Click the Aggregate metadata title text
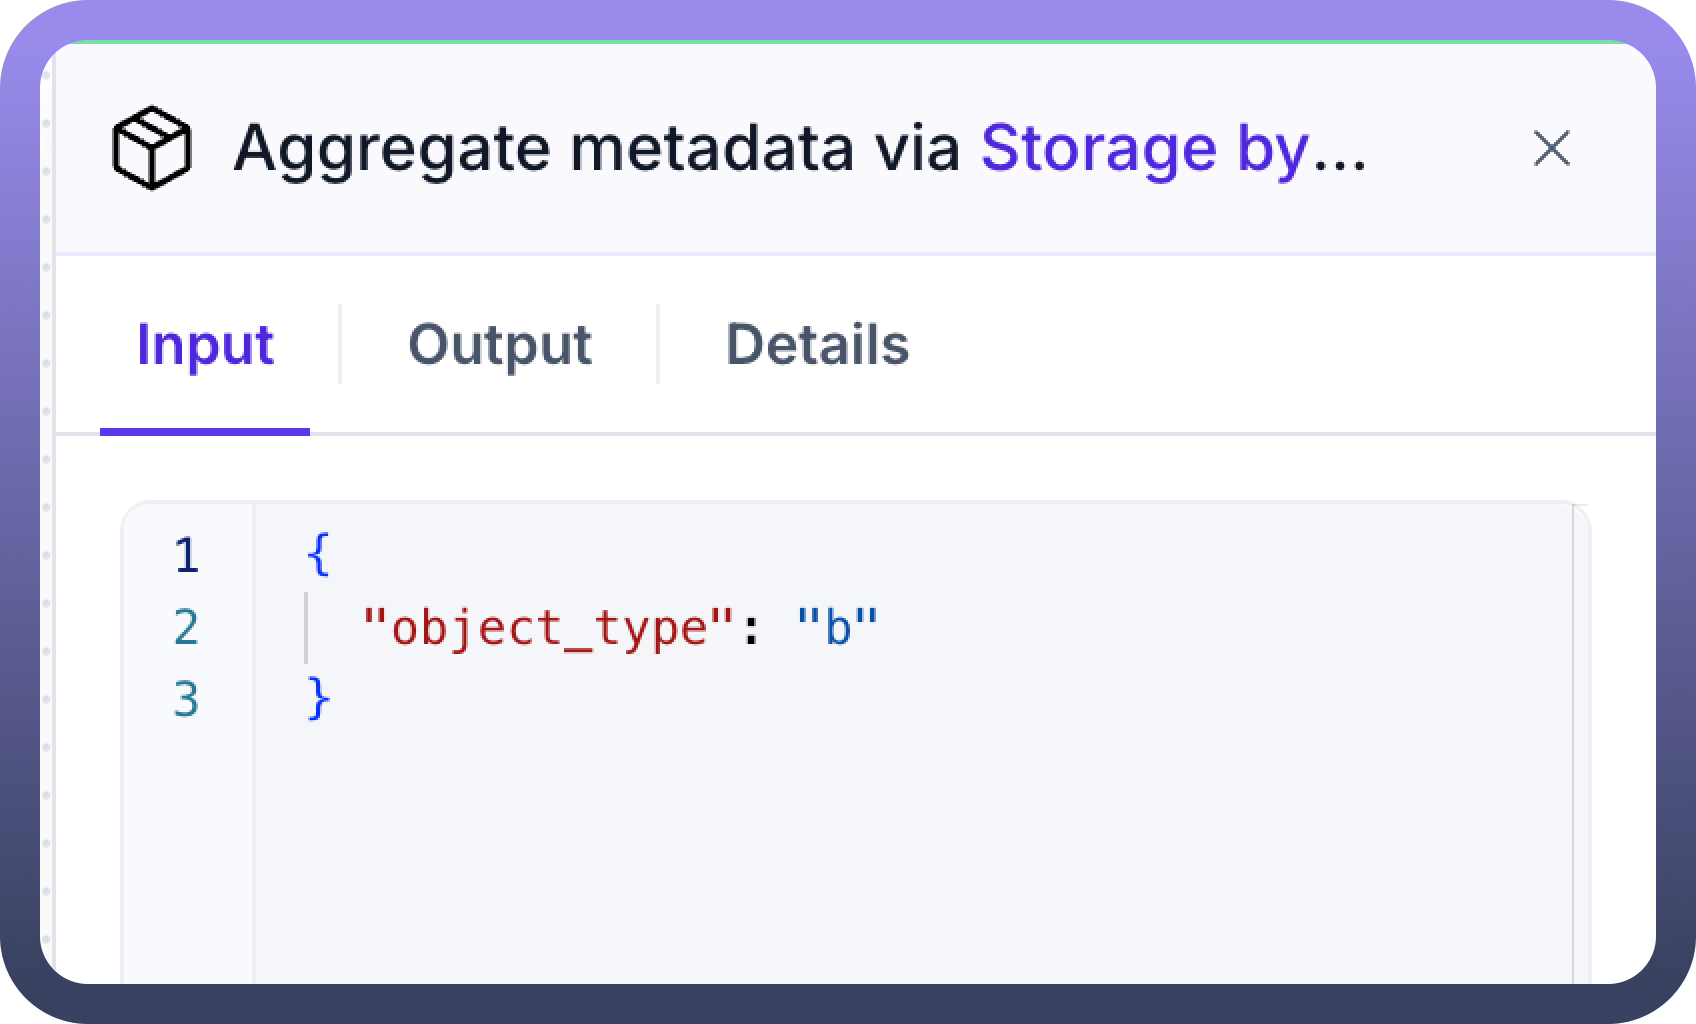1696x1024 pixels. click(x=596, y=148)
